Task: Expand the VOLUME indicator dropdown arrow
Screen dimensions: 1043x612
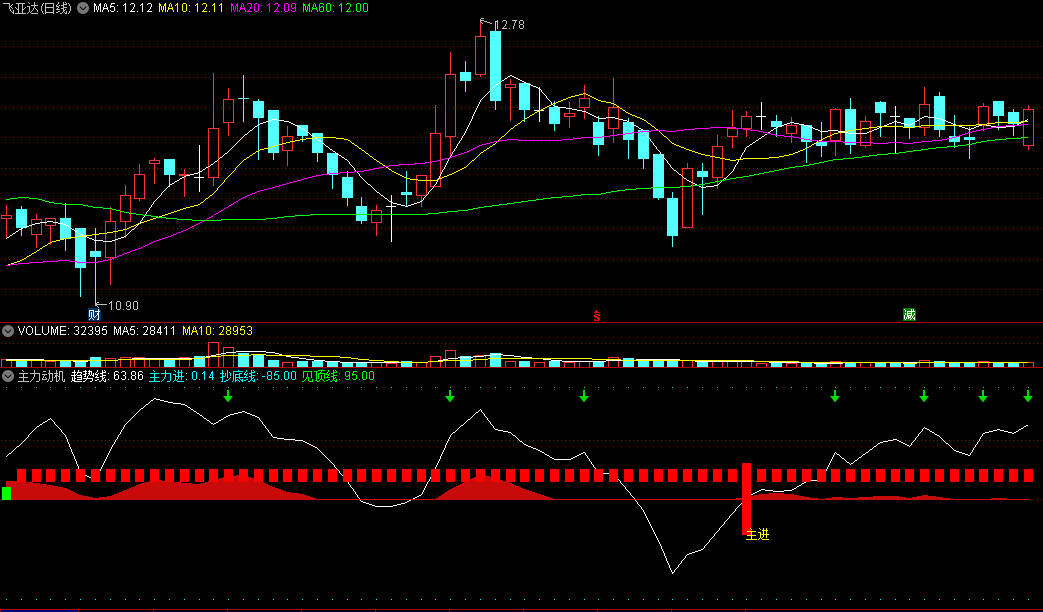Action: [8, 331]
